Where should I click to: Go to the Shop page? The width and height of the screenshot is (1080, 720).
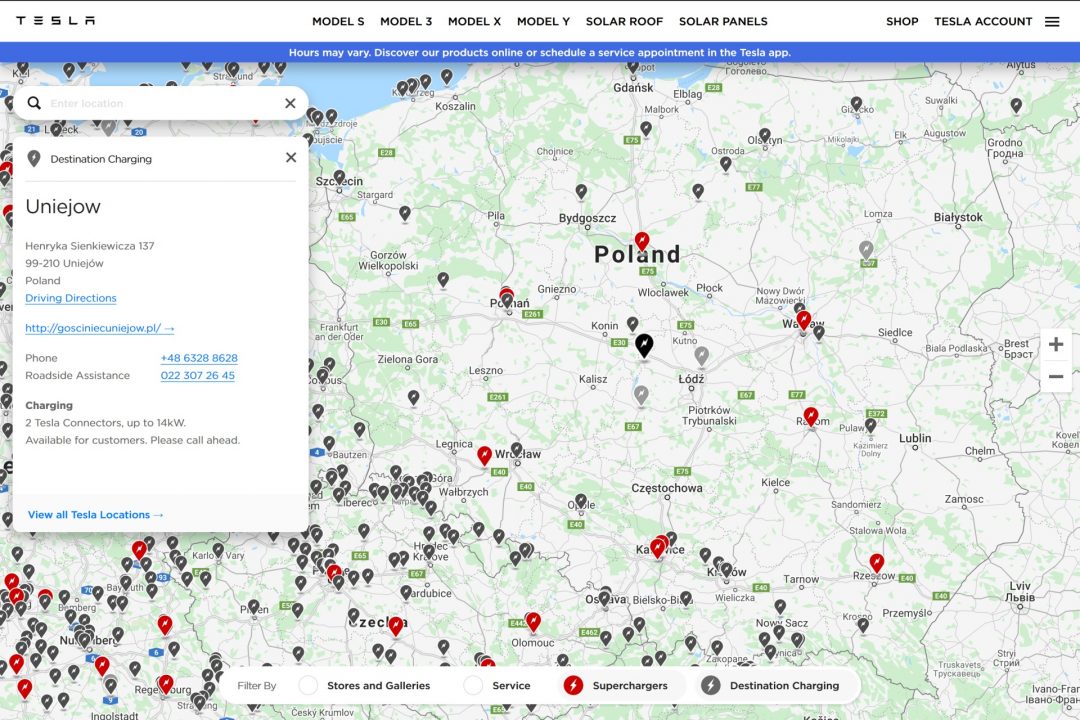point(902,21)
